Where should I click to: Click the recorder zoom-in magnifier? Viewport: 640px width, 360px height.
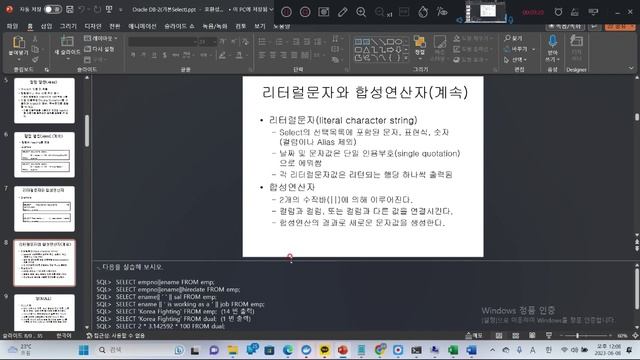[x=361, y=12]
